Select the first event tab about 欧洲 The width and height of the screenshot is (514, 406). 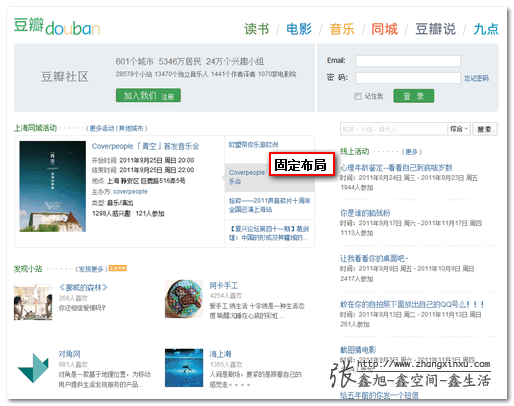[x=253, y=145]
